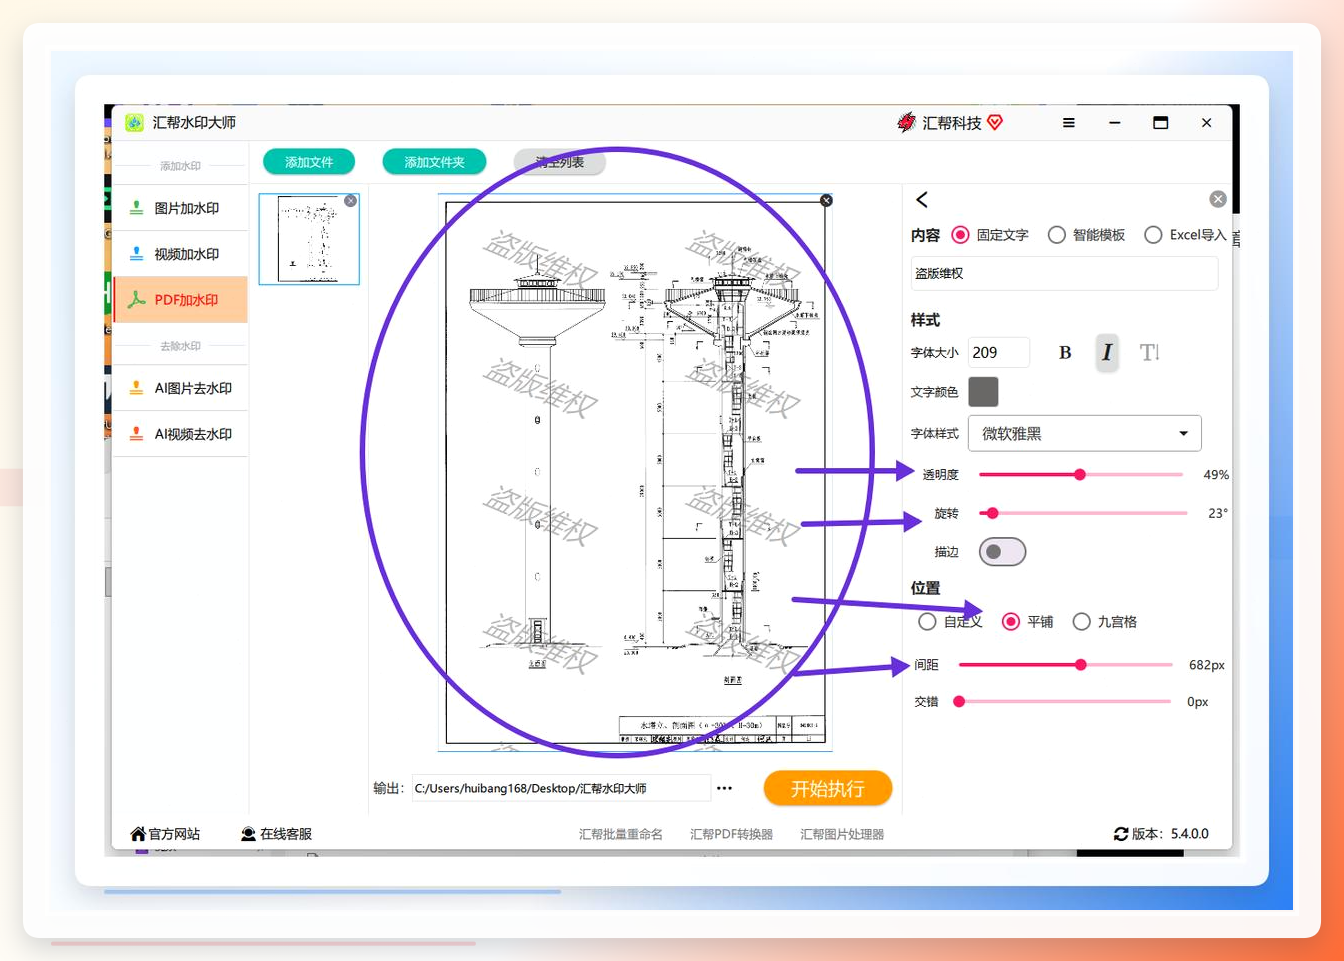Click the 汇帮科技 brand logo icon
1344x961 pixels.
click(x=907, y=122)
